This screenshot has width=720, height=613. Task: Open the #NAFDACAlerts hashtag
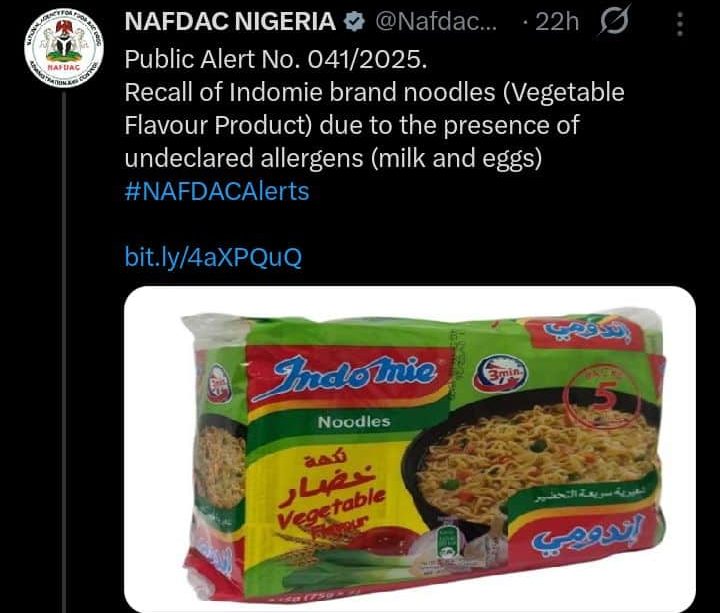(x=216, y=191)
